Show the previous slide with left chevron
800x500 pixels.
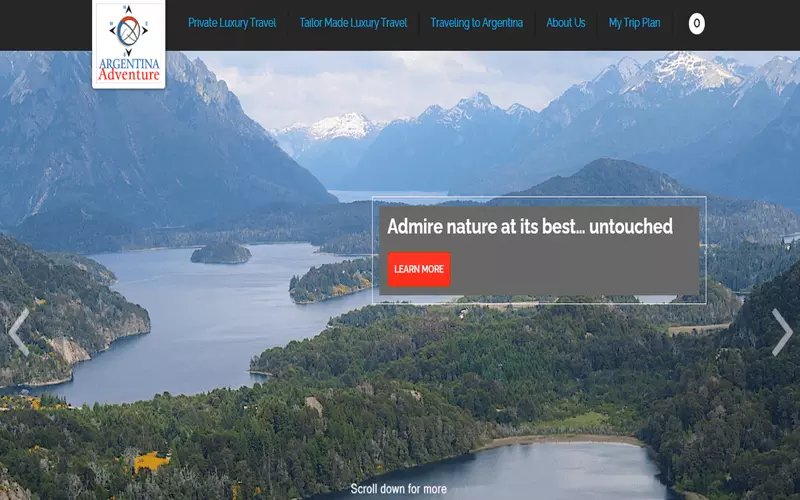point(19,332)
